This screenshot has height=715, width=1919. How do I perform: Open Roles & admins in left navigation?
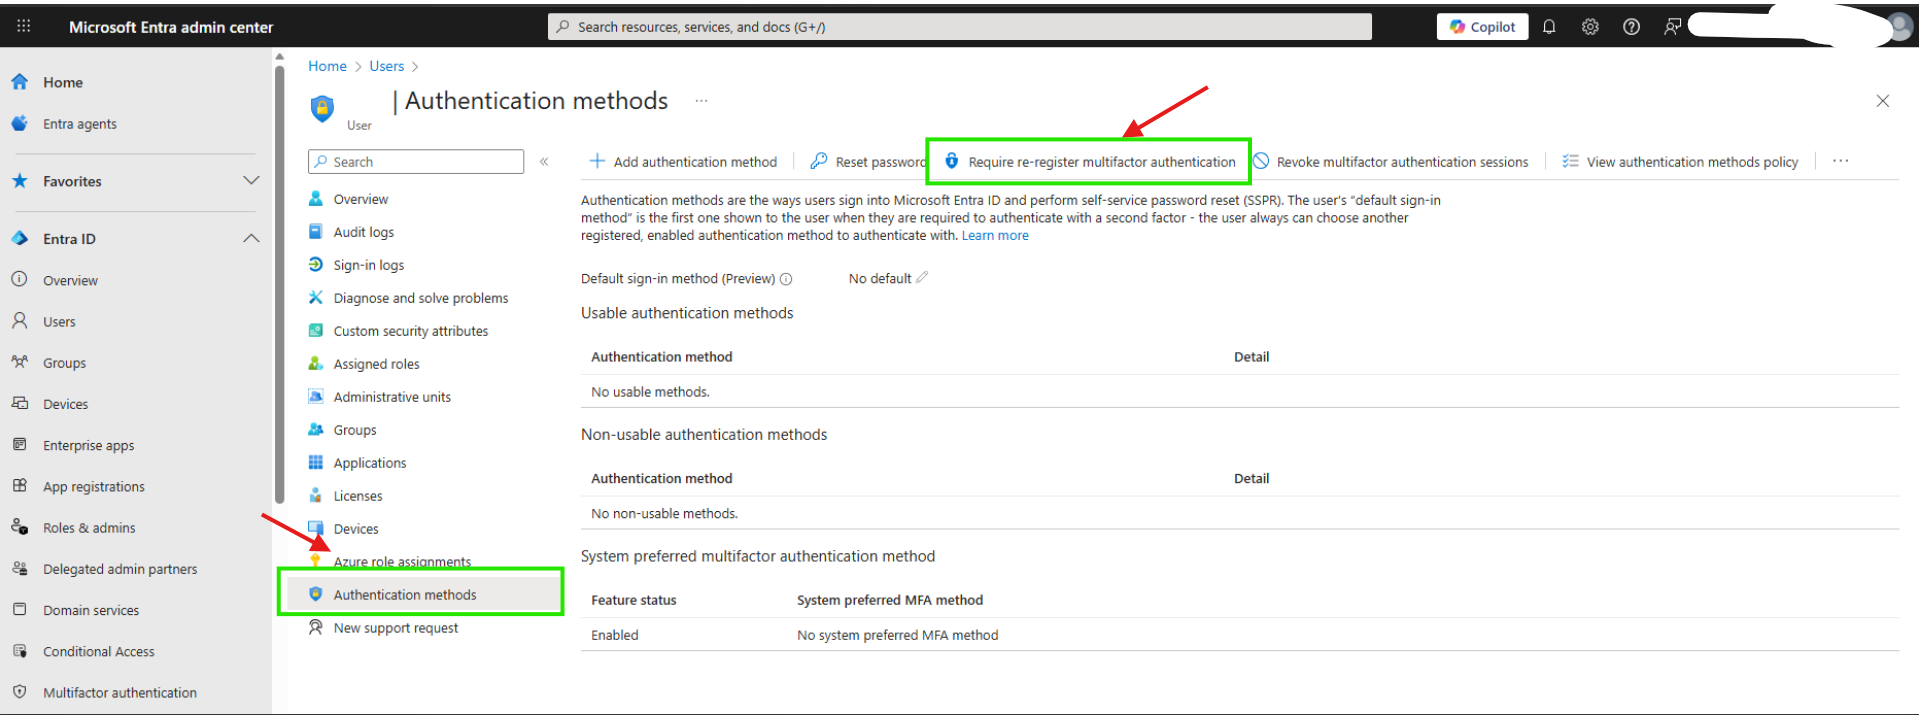point(89,528)
